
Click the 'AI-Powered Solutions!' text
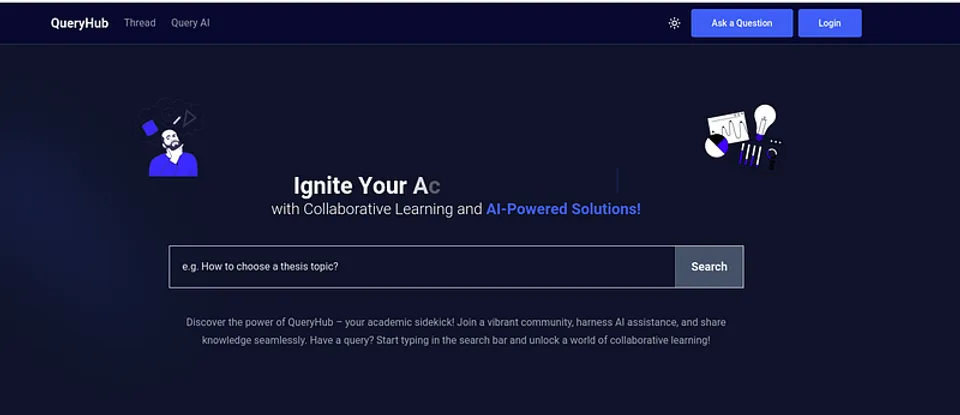click(563, 209)
